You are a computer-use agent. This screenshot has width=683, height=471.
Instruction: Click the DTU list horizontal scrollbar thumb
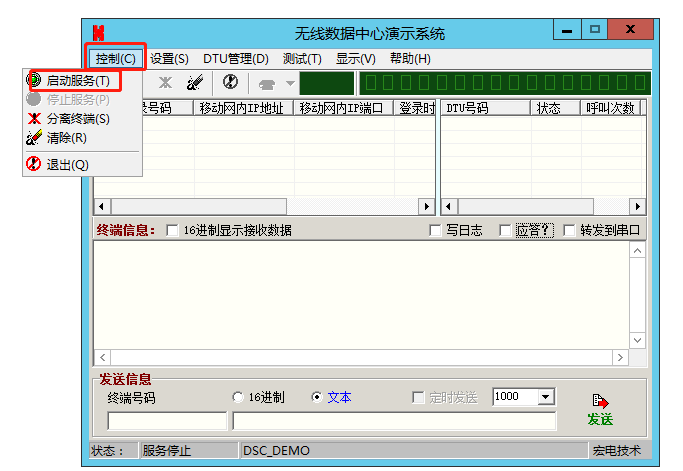(526, 207)
